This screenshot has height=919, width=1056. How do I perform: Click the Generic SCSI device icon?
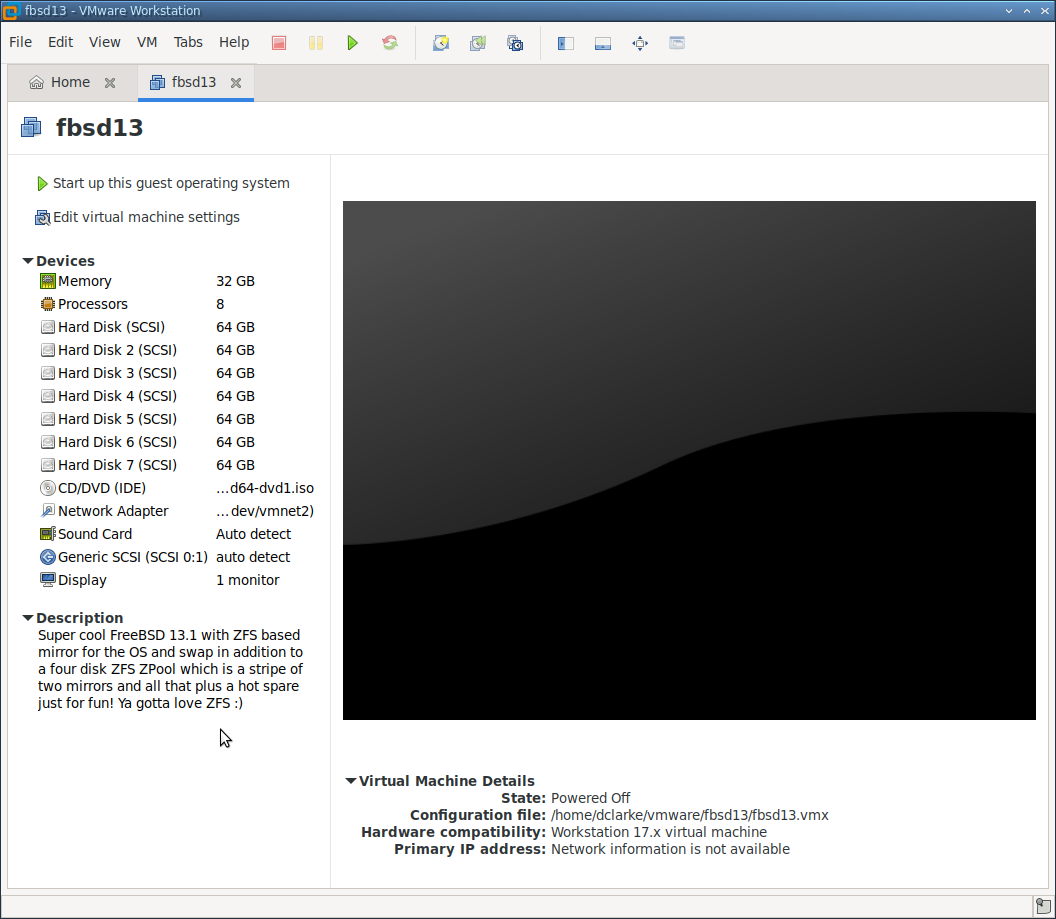[48, 557]
